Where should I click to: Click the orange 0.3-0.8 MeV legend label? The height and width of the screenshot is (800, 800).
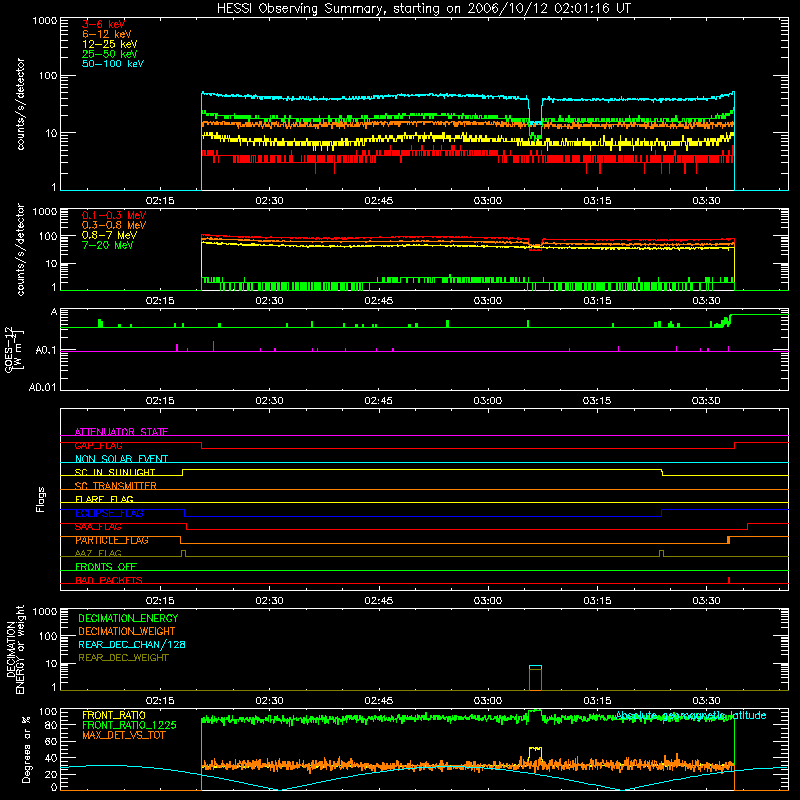click(114, 225)
